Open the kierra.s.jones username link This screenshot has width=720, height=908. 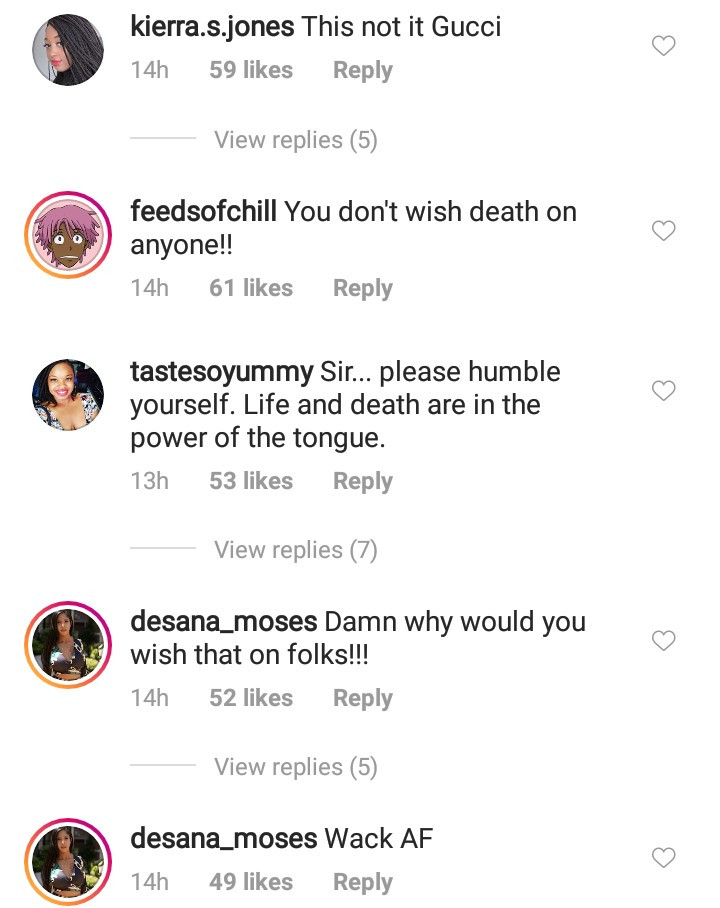[212, 27]
